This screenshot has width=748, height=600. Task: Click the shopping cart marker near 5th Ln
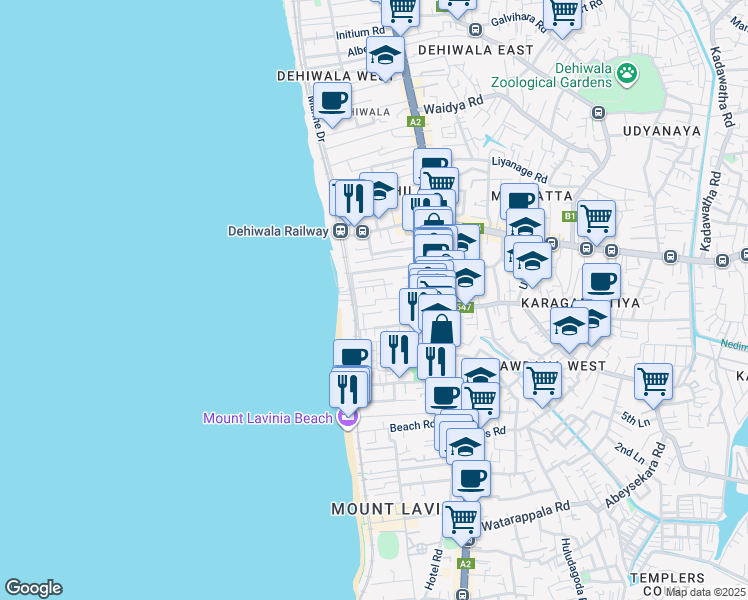pyautogui.click(x=653, y=381)
